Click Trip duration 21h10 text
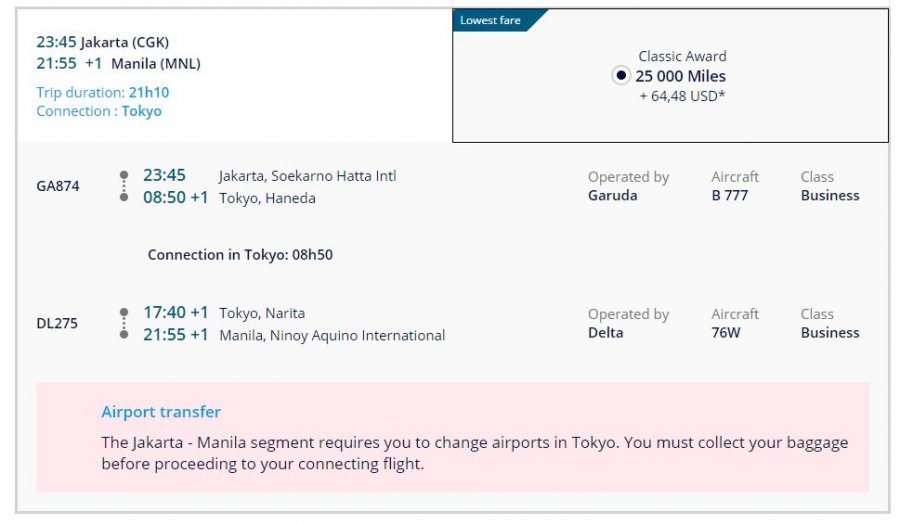The height and width of the screenshot is (524, 900). 102,93
